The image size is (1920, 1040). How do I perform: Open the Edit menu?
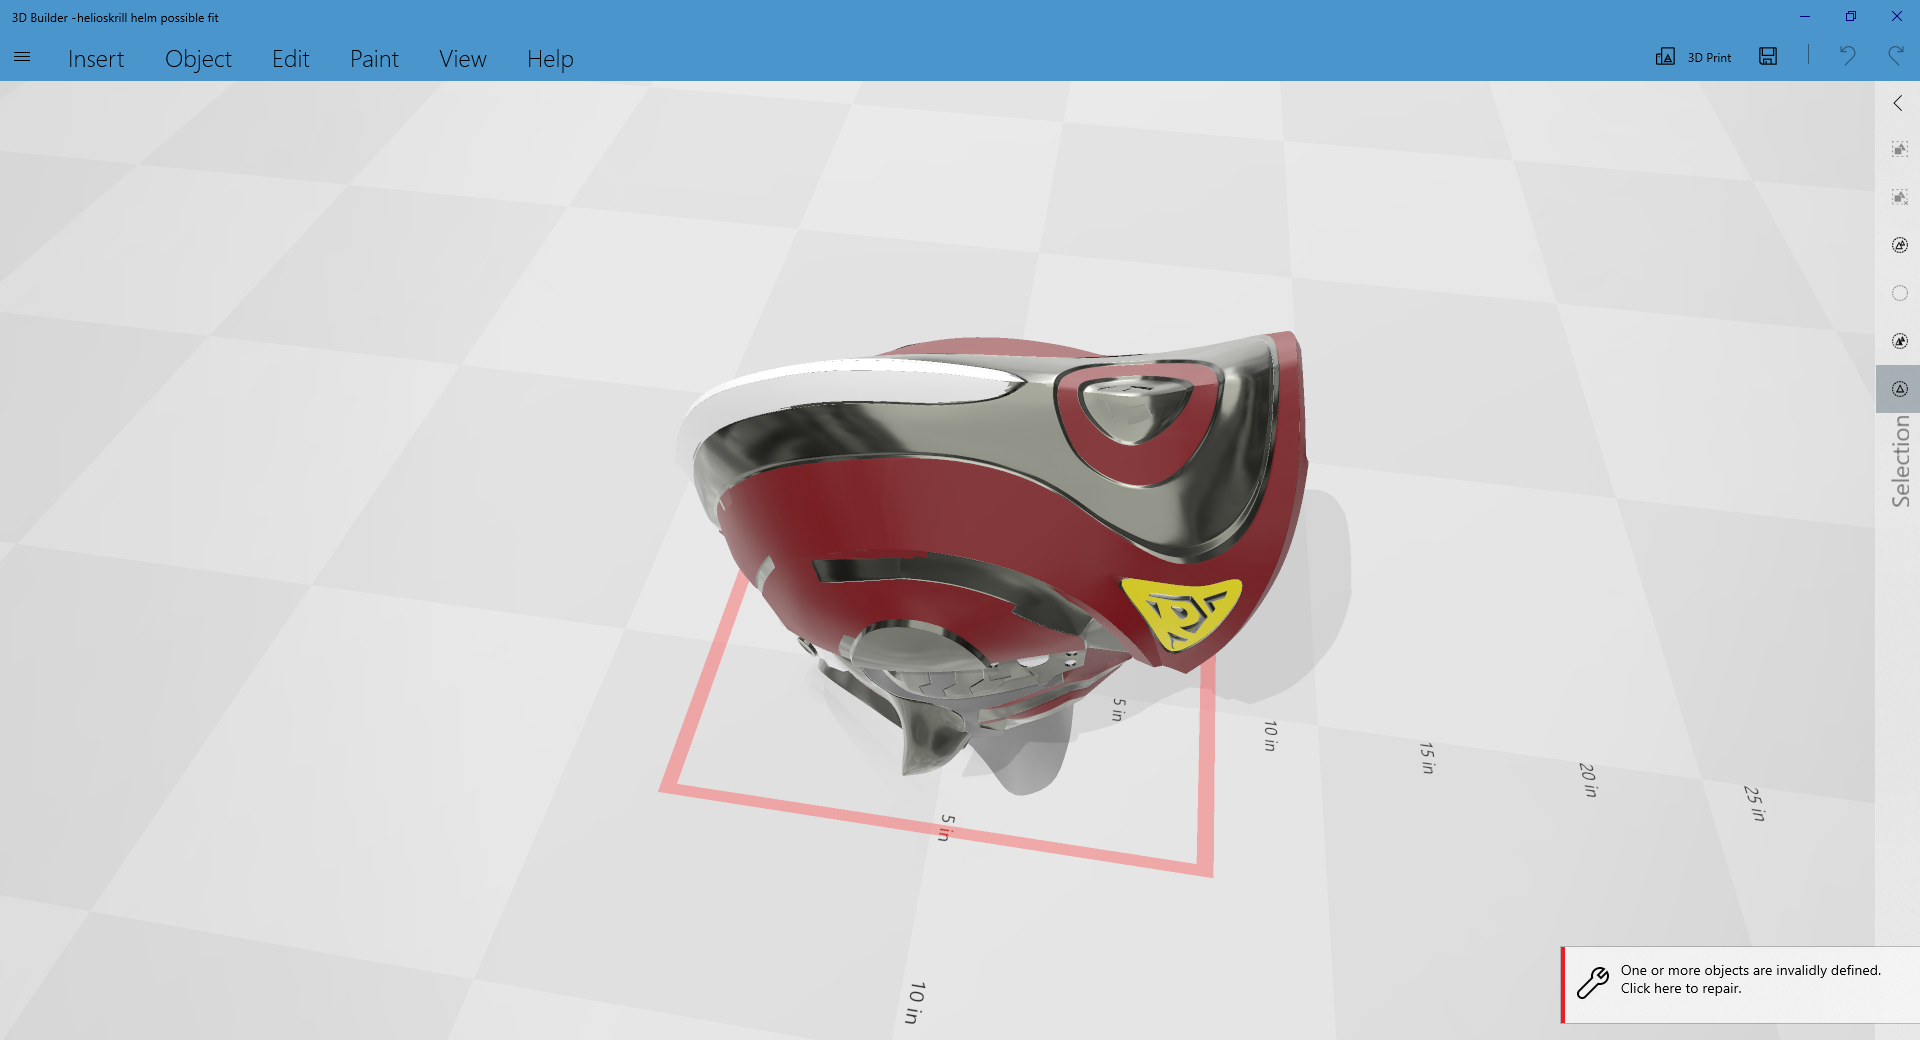[x=291, y=59]
